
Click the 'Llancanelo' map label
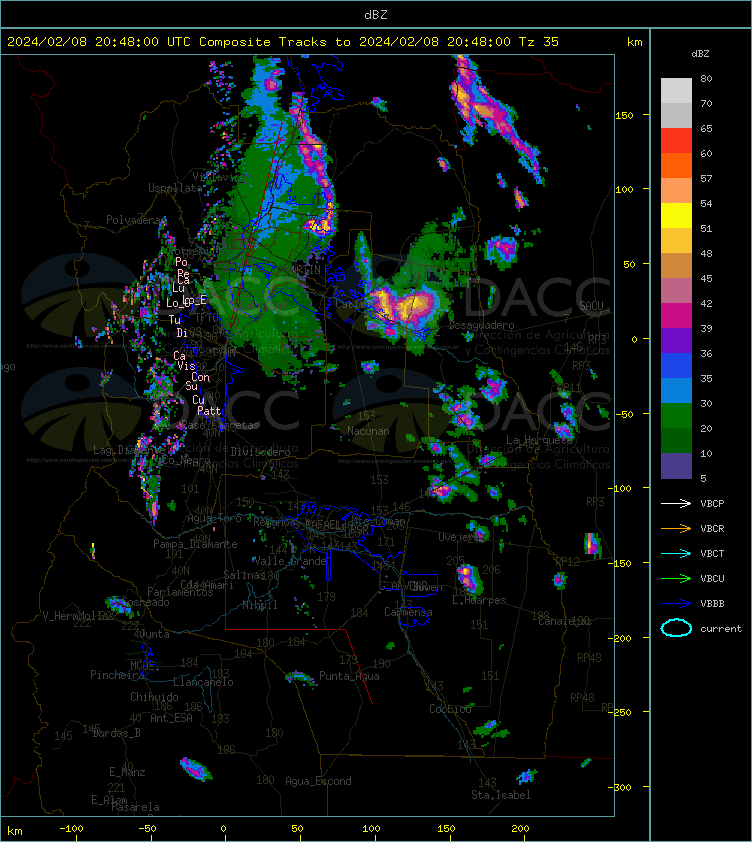click(x=203, y=682)
